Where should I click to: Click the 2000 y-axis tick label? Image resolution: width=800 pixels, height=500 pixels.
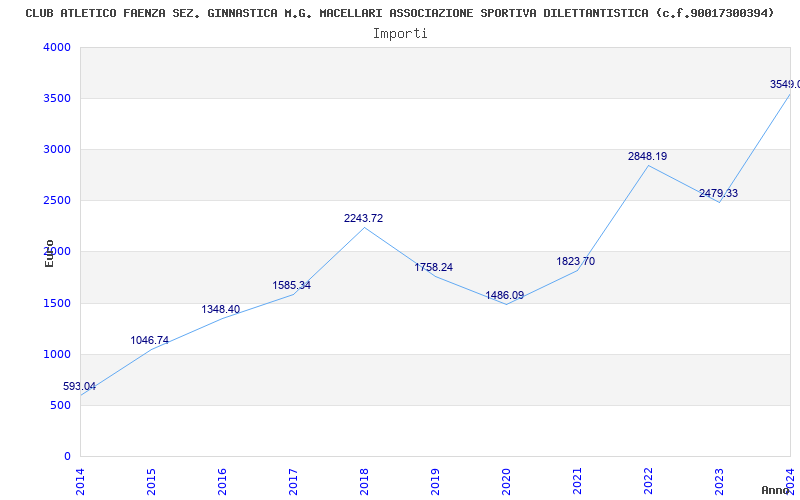point(57,251)
